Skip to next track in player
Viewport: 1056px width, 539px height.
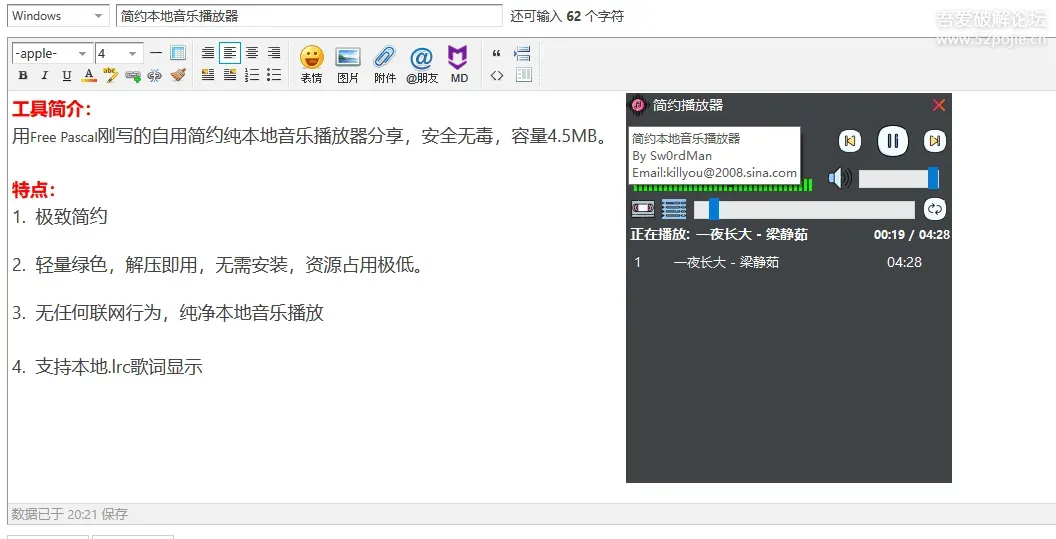935,141
